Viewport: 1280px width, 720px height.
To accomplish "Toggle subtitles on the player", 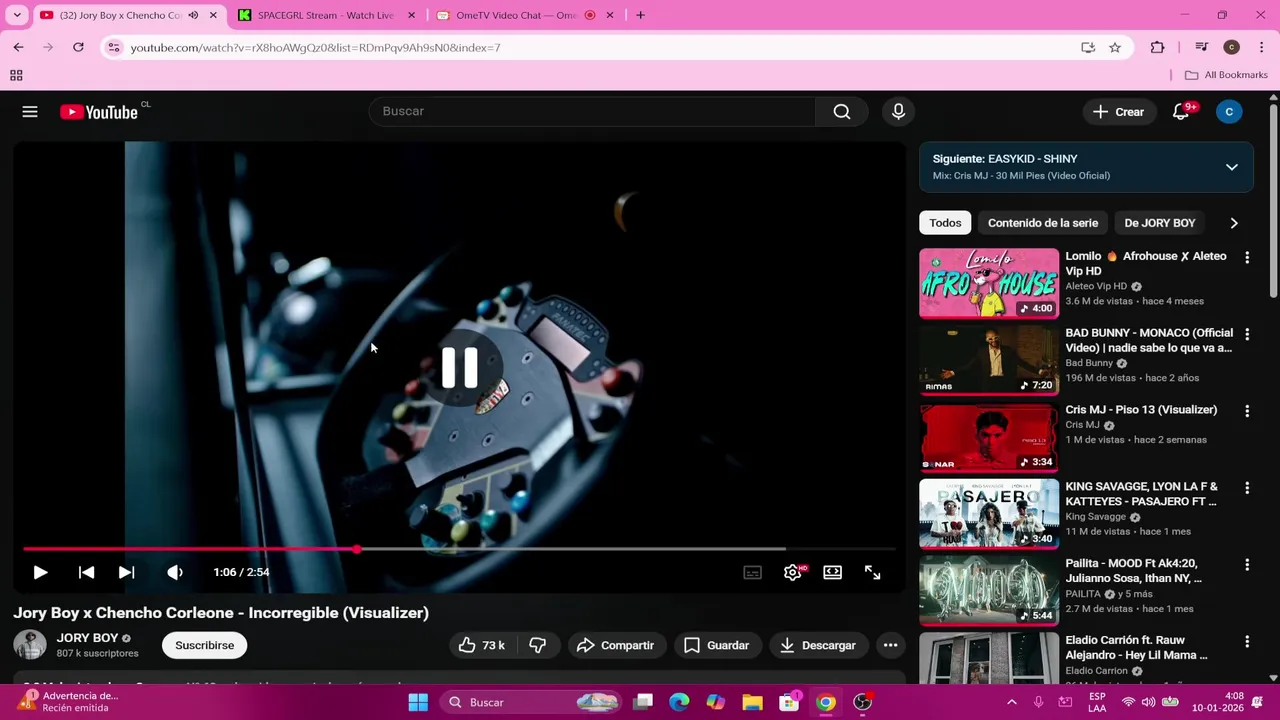I will [x=752, y=572].
